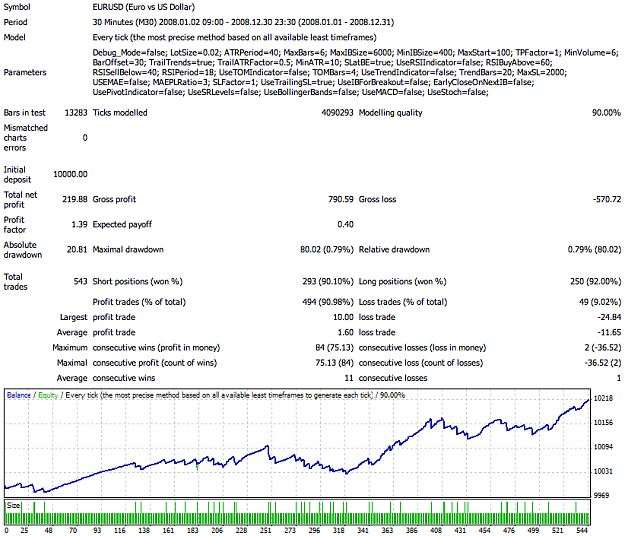Click the 10031 y-axis label

point(603,471)
